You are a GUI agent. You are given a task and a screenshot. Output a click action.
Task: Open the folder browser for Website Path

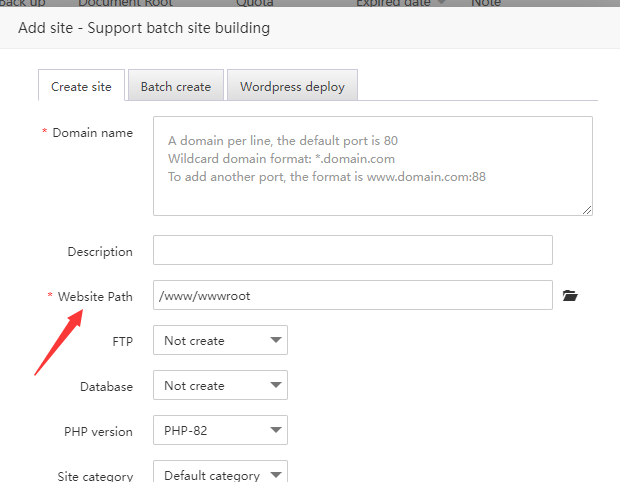pyautogui.click(x=570, y=296)
